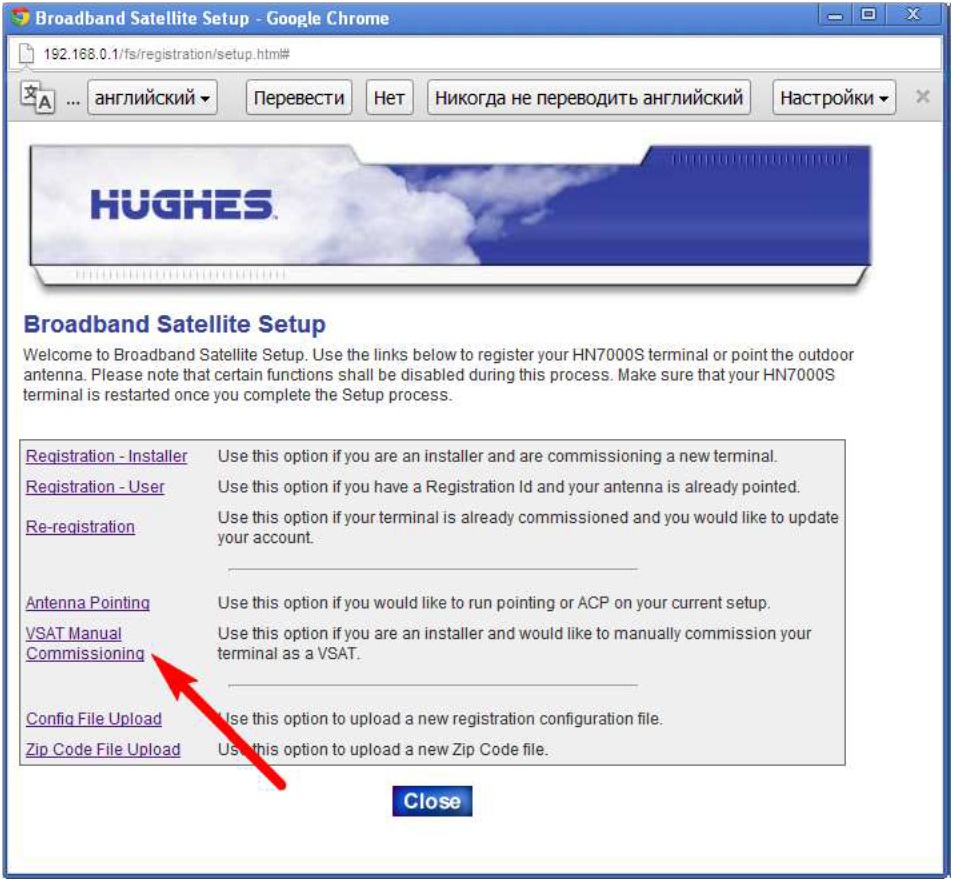Click the Hughes logo banner
The height and width of the screenshot is (881, 953).
point(450,214)
